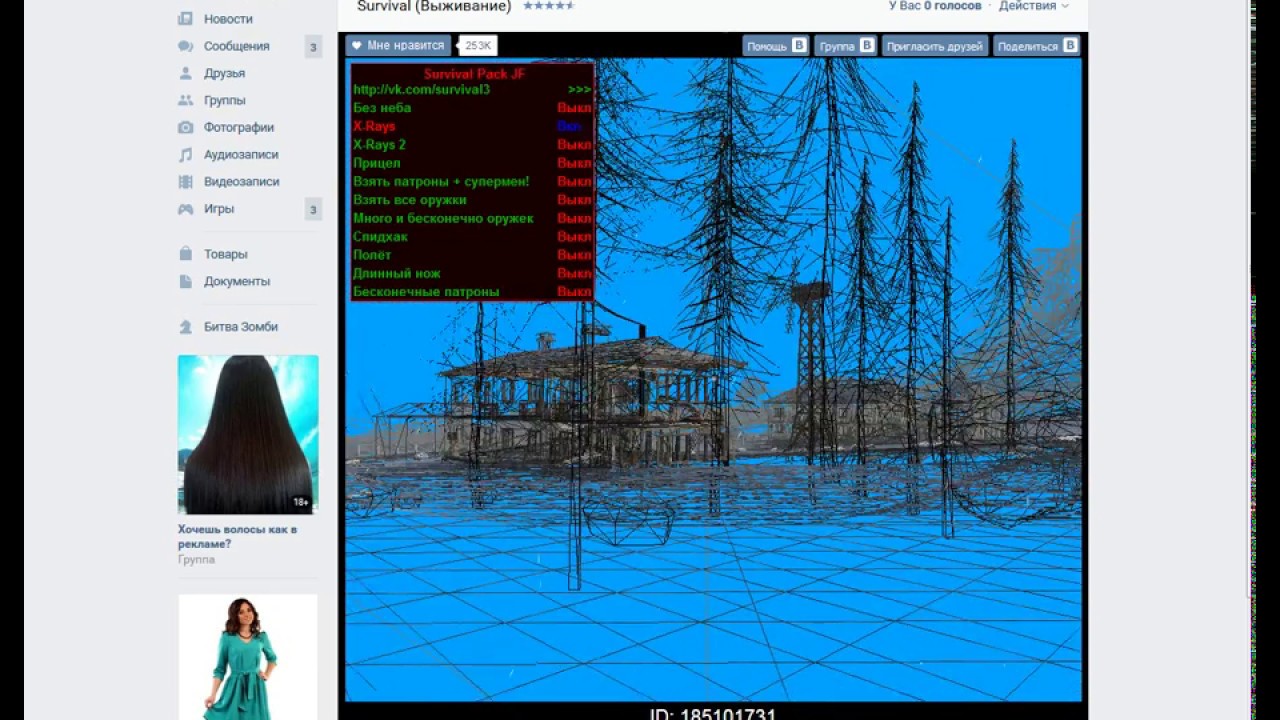The height and width of the screenshot is (720, 1280).
Task: Click the 253K likes counter
Action: [x=478, y=46]
